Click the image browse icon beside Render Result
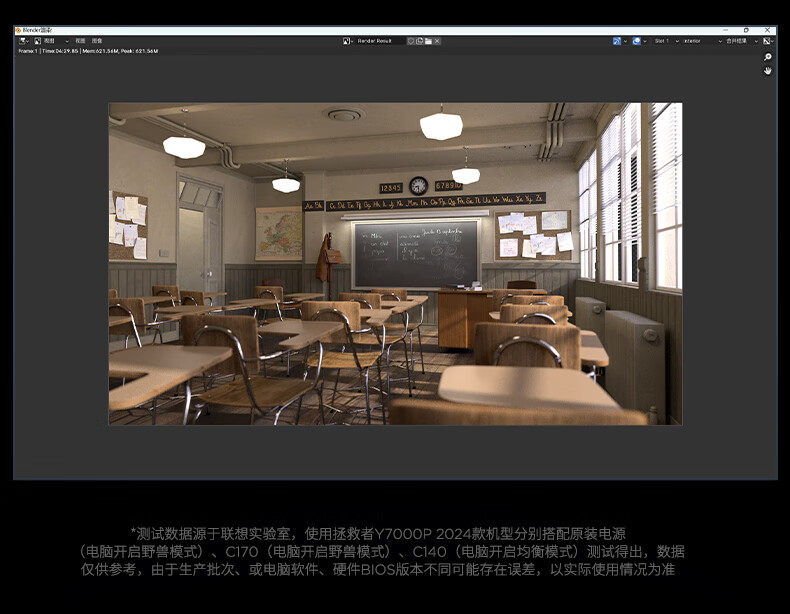790x614 pixels. click(x=348, y=41)
